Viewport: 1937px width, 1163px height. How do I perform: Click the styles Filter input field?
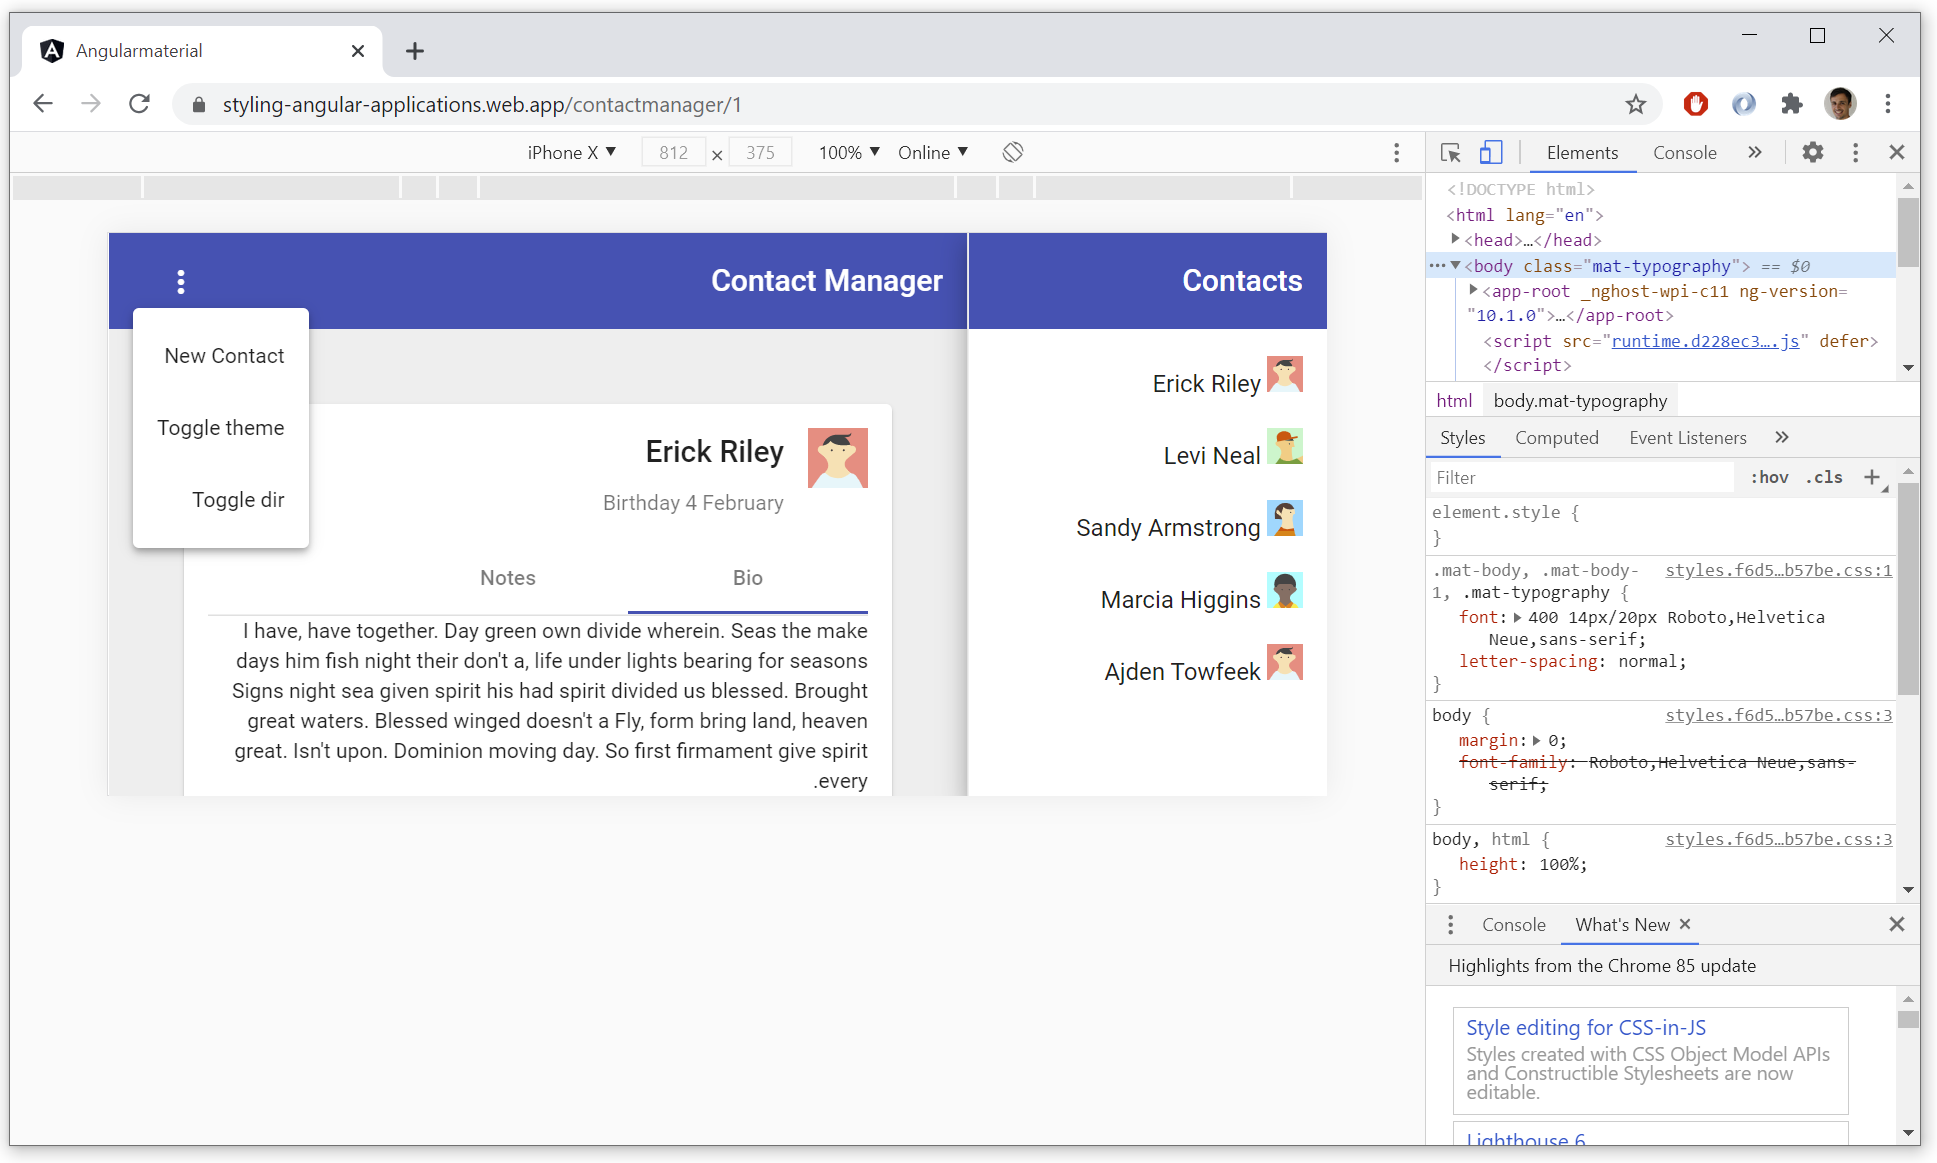(1580, 478)
